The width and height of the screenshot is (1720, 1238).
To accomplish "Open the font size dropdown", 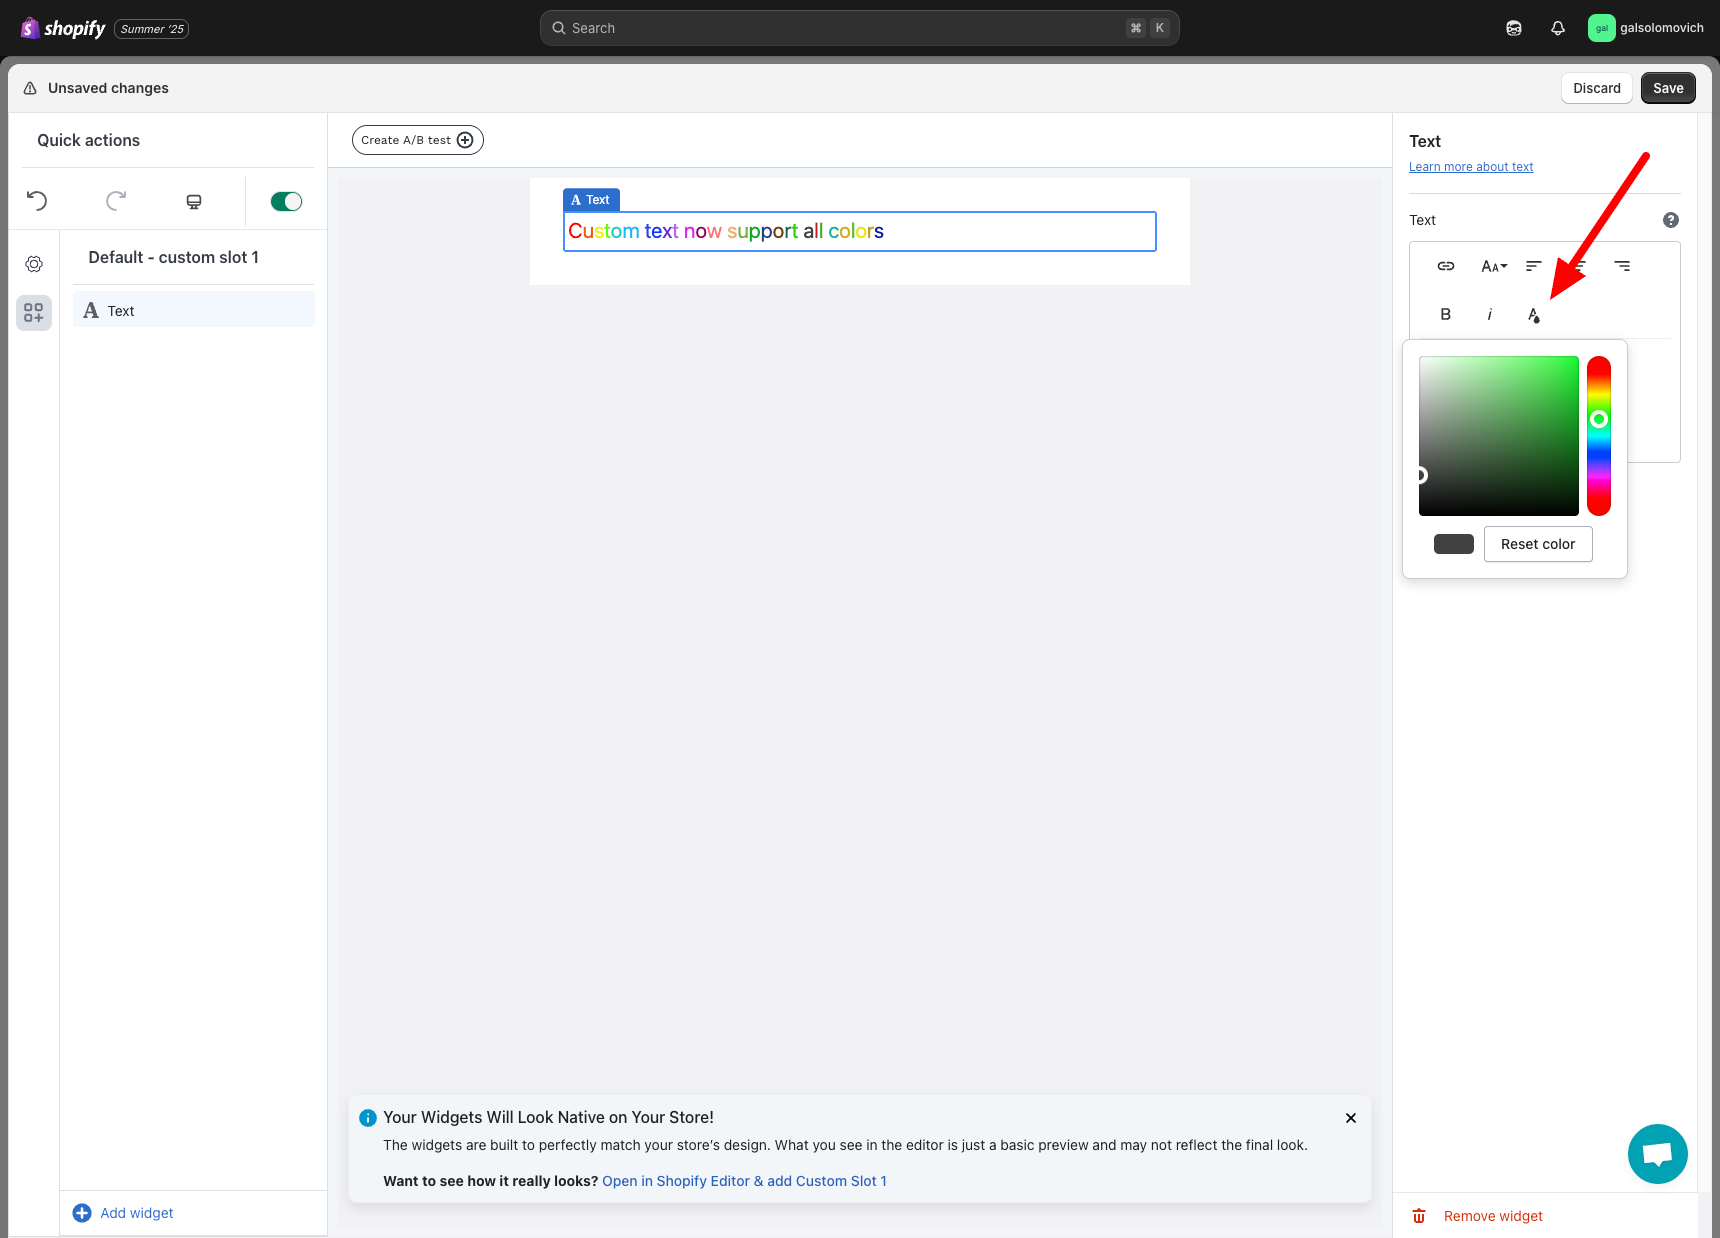I will point(1493,266).
